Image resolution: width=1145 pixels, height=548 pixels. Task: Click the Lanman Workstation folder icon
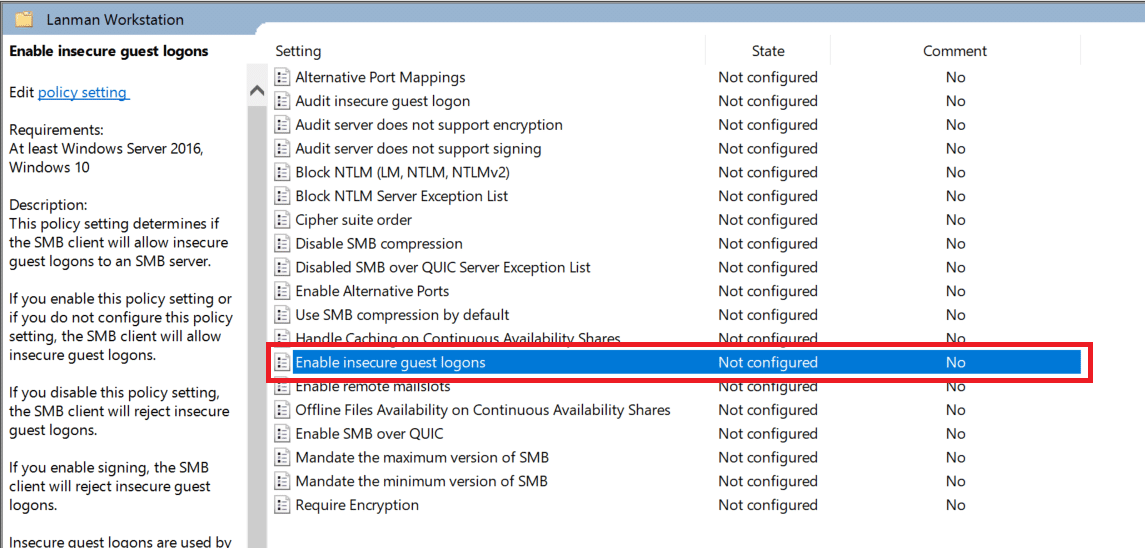24,19
